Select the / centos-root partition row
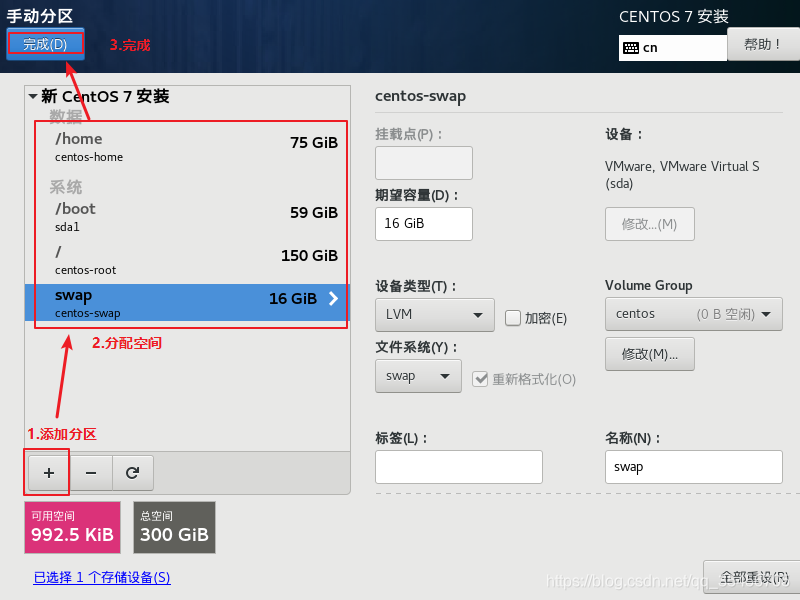 pyautogui.click(x=187, y=260)
